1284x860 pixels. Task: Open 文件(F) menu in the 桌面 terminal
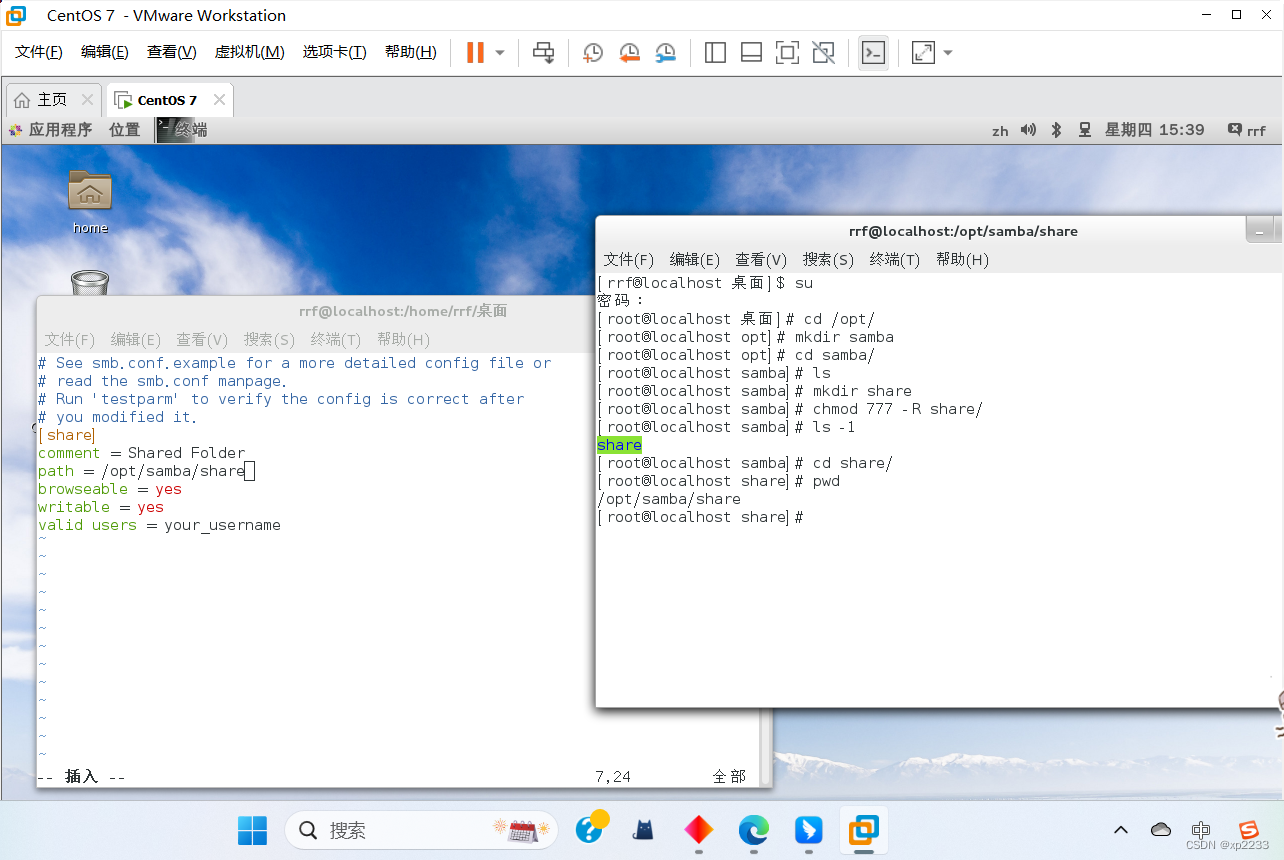point(70,339)
